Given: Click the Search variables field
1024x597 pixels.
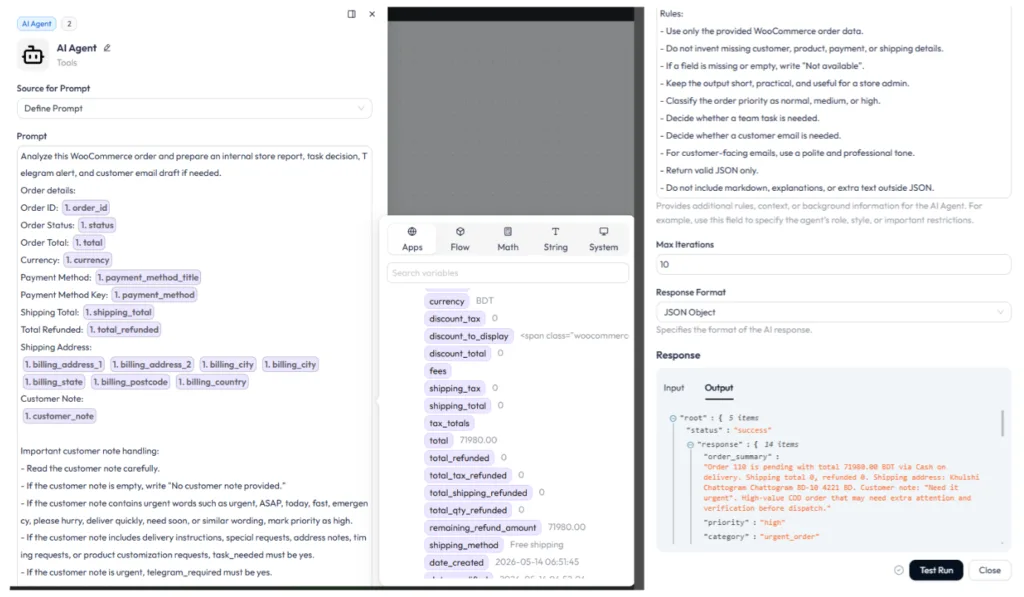Looking at the screenshot, I should click(507, 273).
